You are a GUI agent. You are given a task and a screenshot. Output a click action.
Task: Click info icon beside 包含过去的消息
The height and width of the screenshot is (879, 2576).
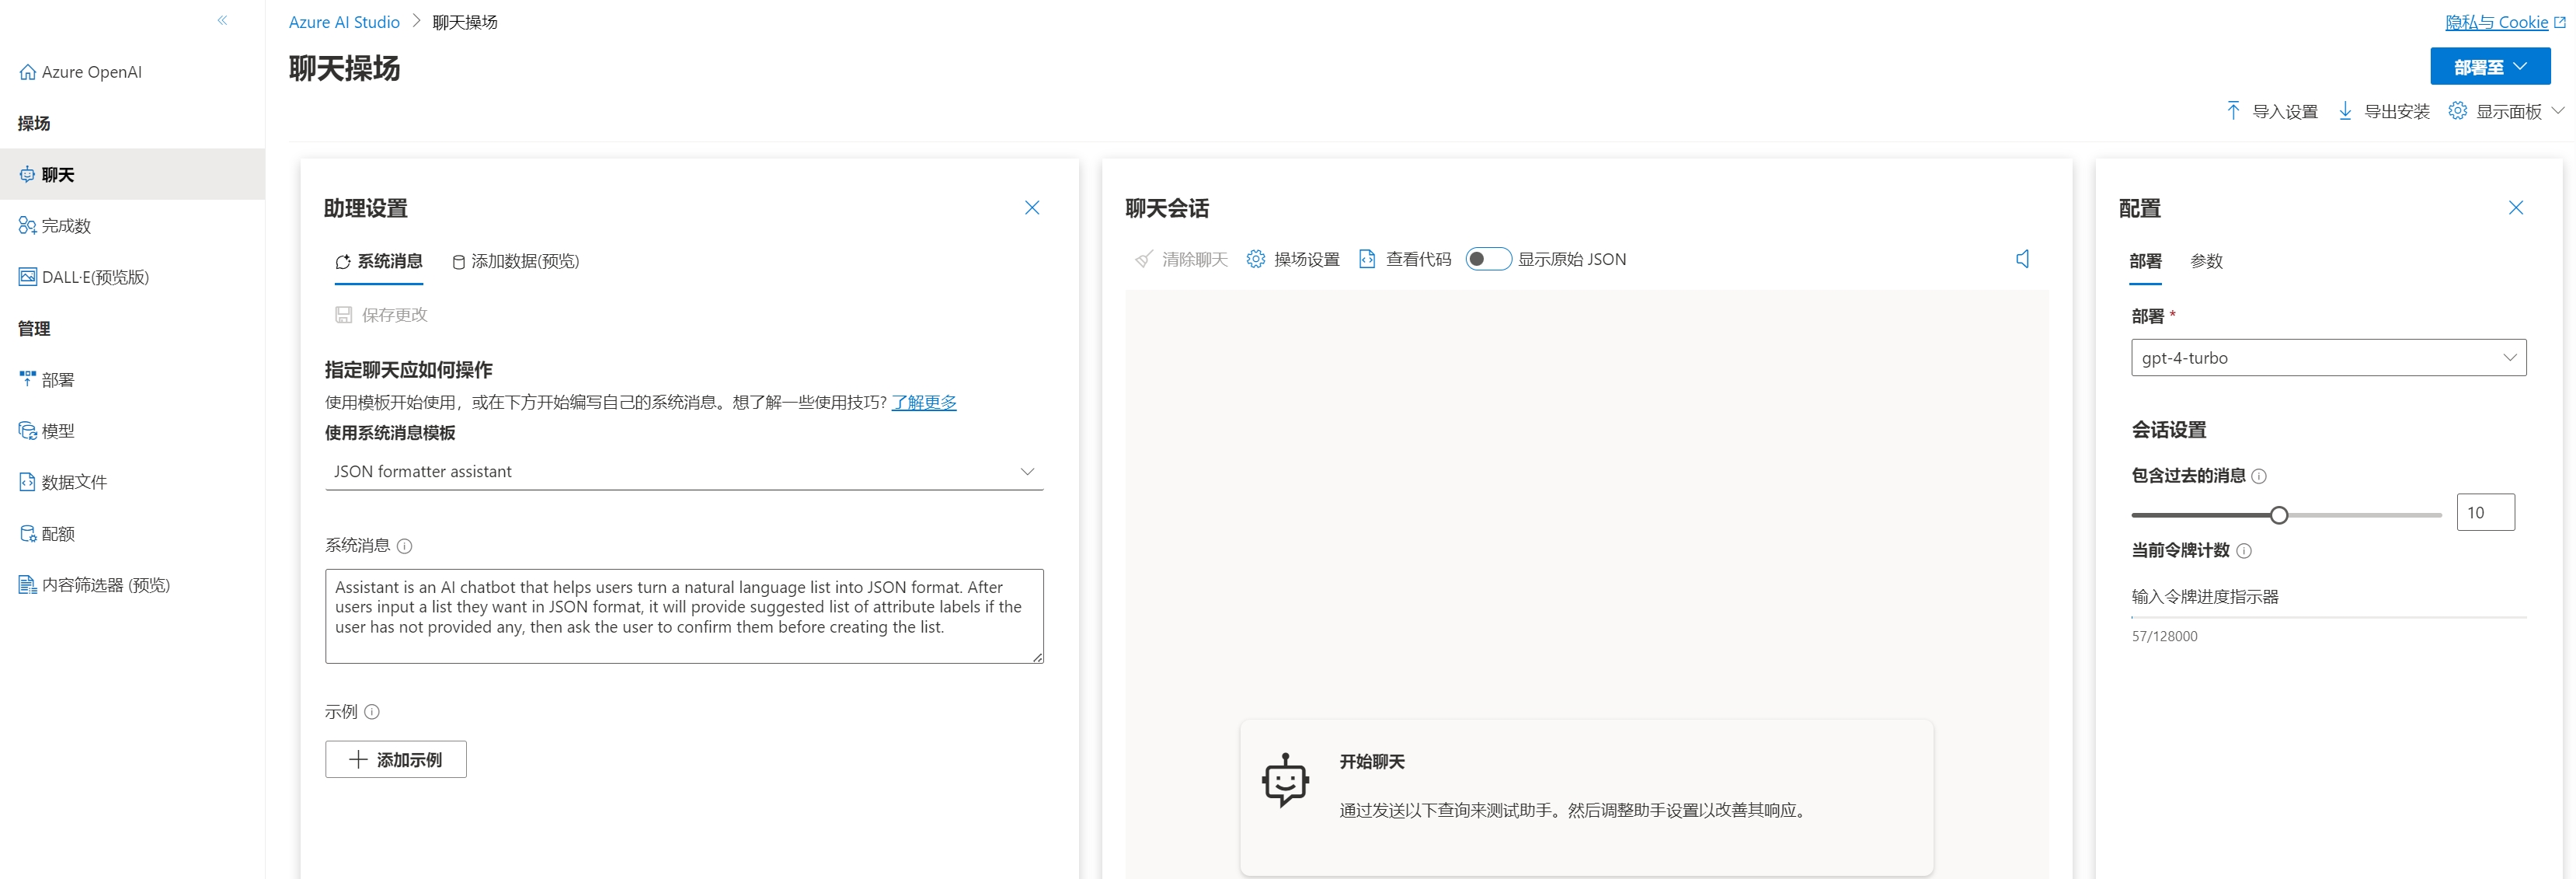point(2259,476)
